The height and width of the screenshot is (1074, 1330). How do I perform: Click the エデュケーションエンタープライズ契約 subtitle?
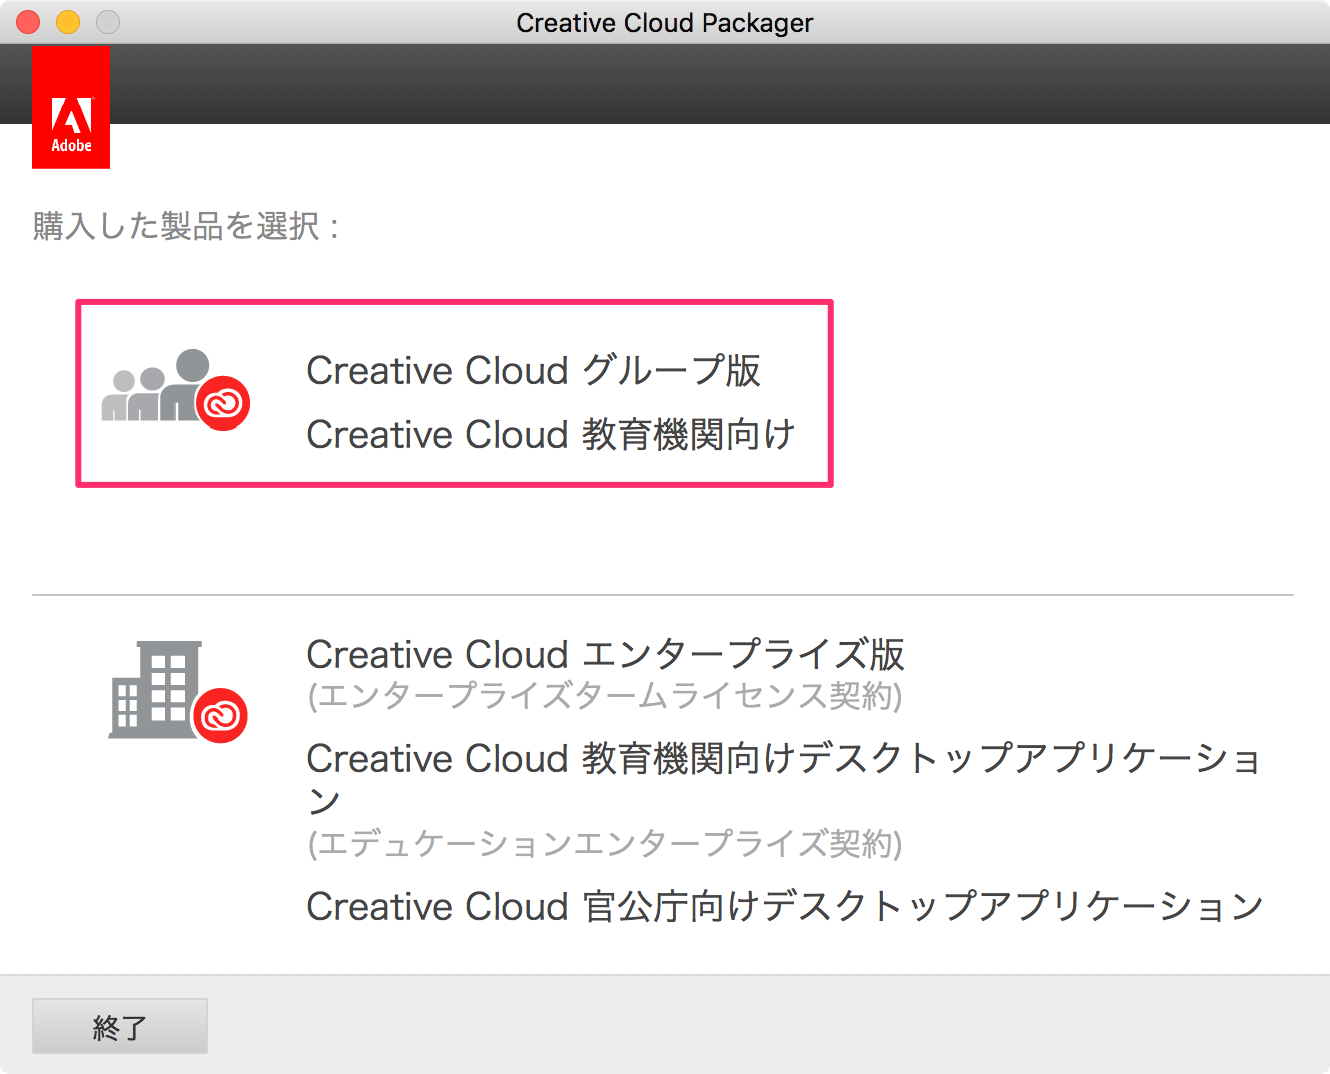click(605, 844)
